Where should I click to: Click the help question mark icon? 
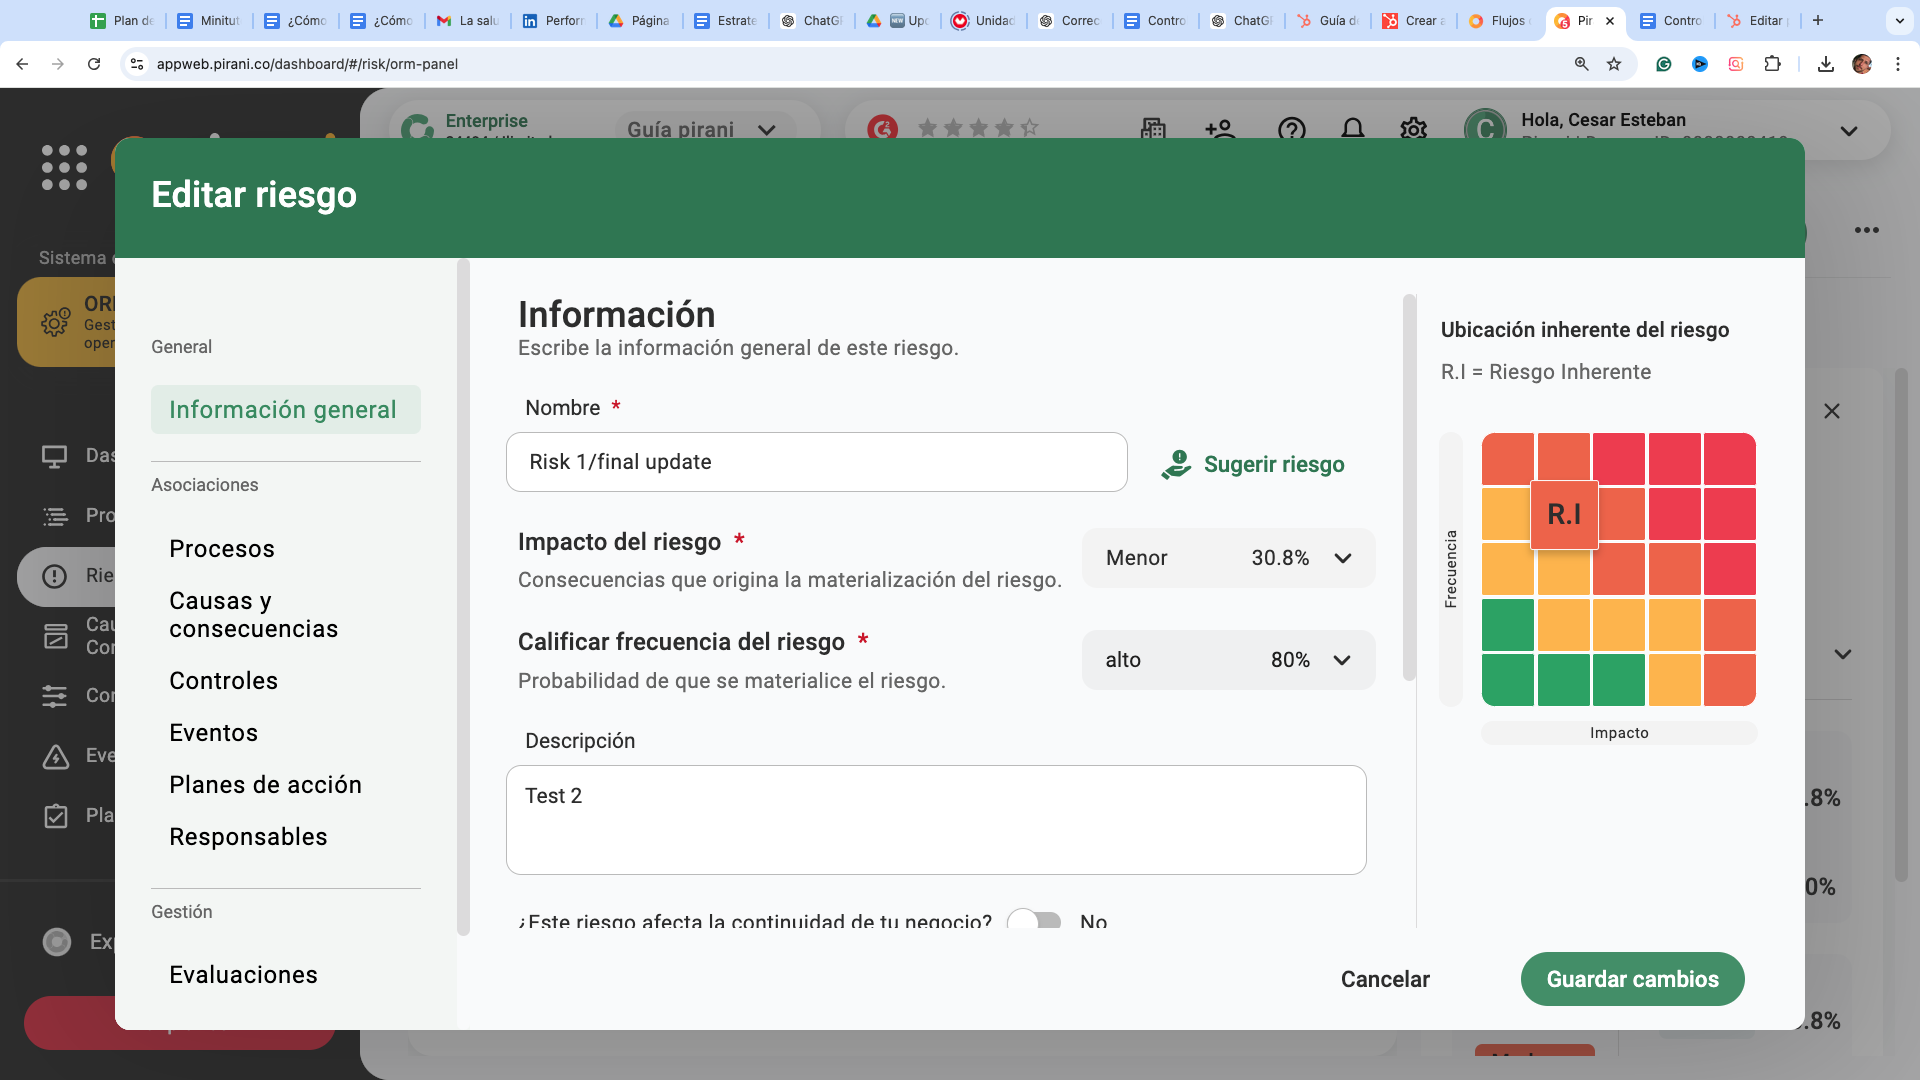pyautogui.click(x=1291, y=129)
